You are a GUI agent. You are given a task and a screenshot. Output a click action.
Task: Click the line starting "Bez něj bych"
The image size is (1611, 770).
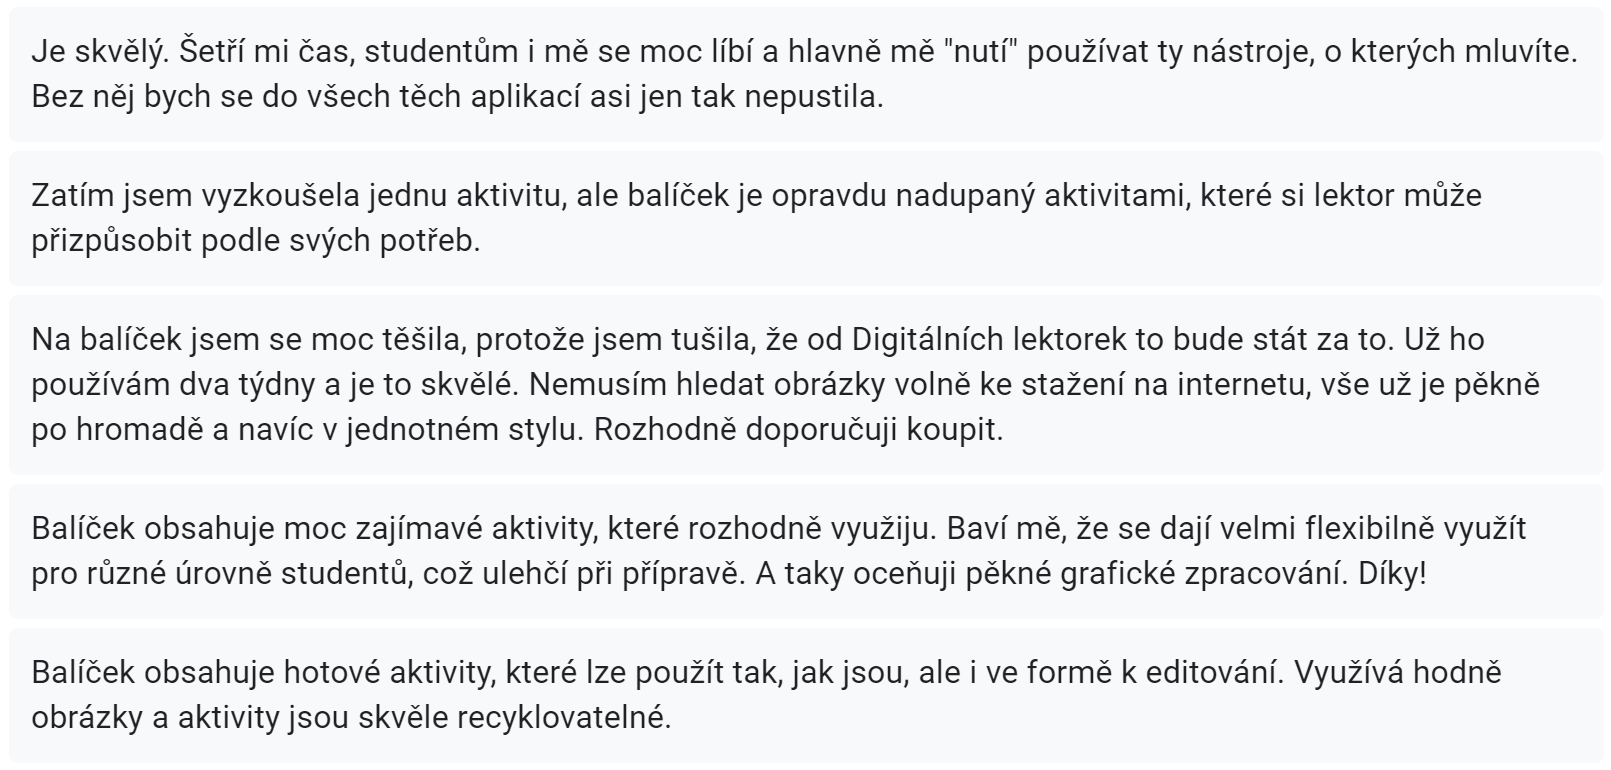pos(457,98)
